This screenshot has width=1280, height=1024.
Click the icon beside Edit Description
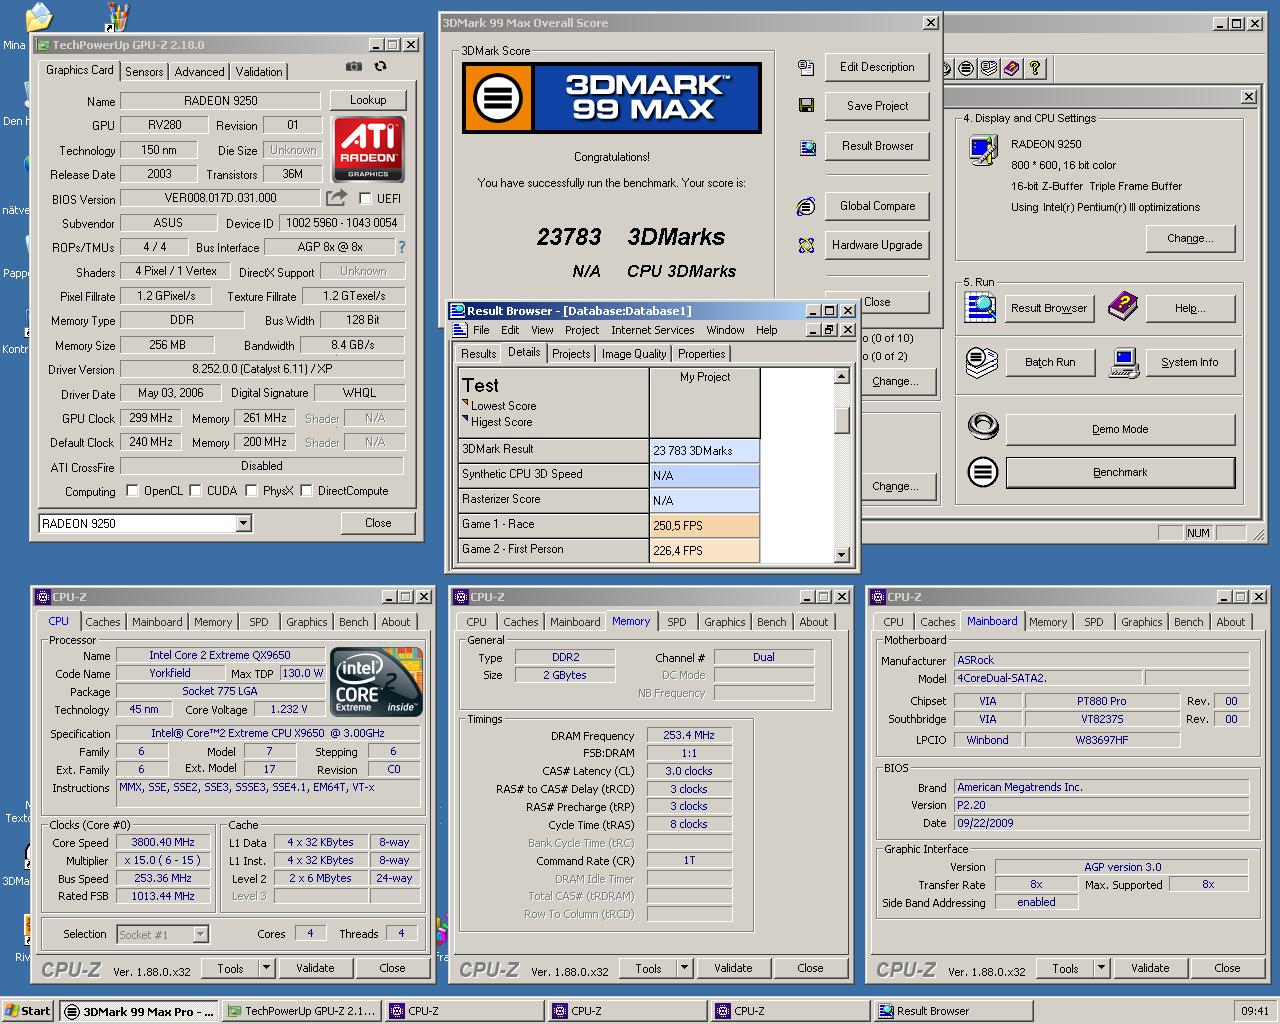(806, 68)
